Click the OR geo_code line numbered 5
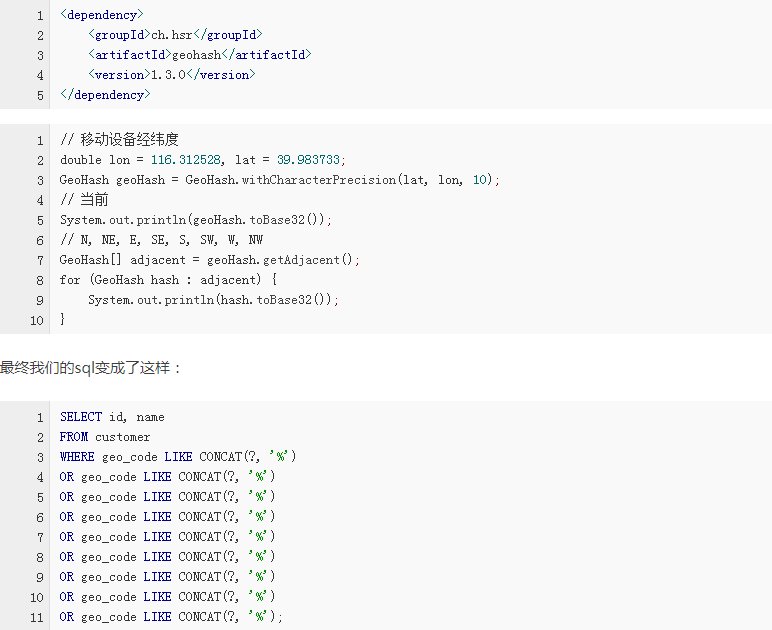The height and width of the screenshot is (630, 772). pos(167,497)
